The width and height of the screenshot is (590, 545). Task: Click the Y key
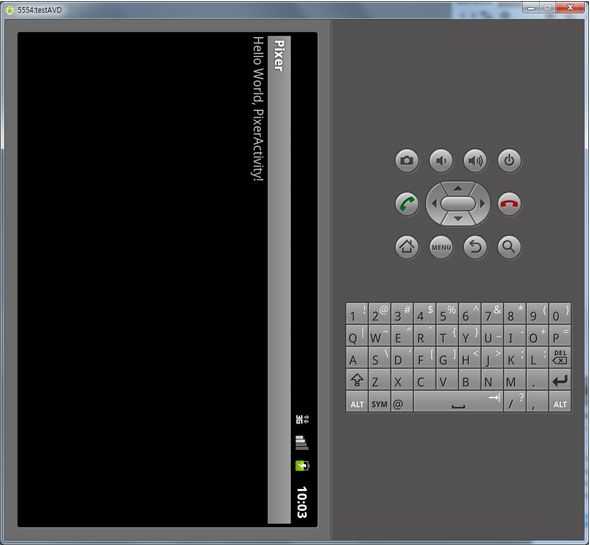[x=470, y=335]
